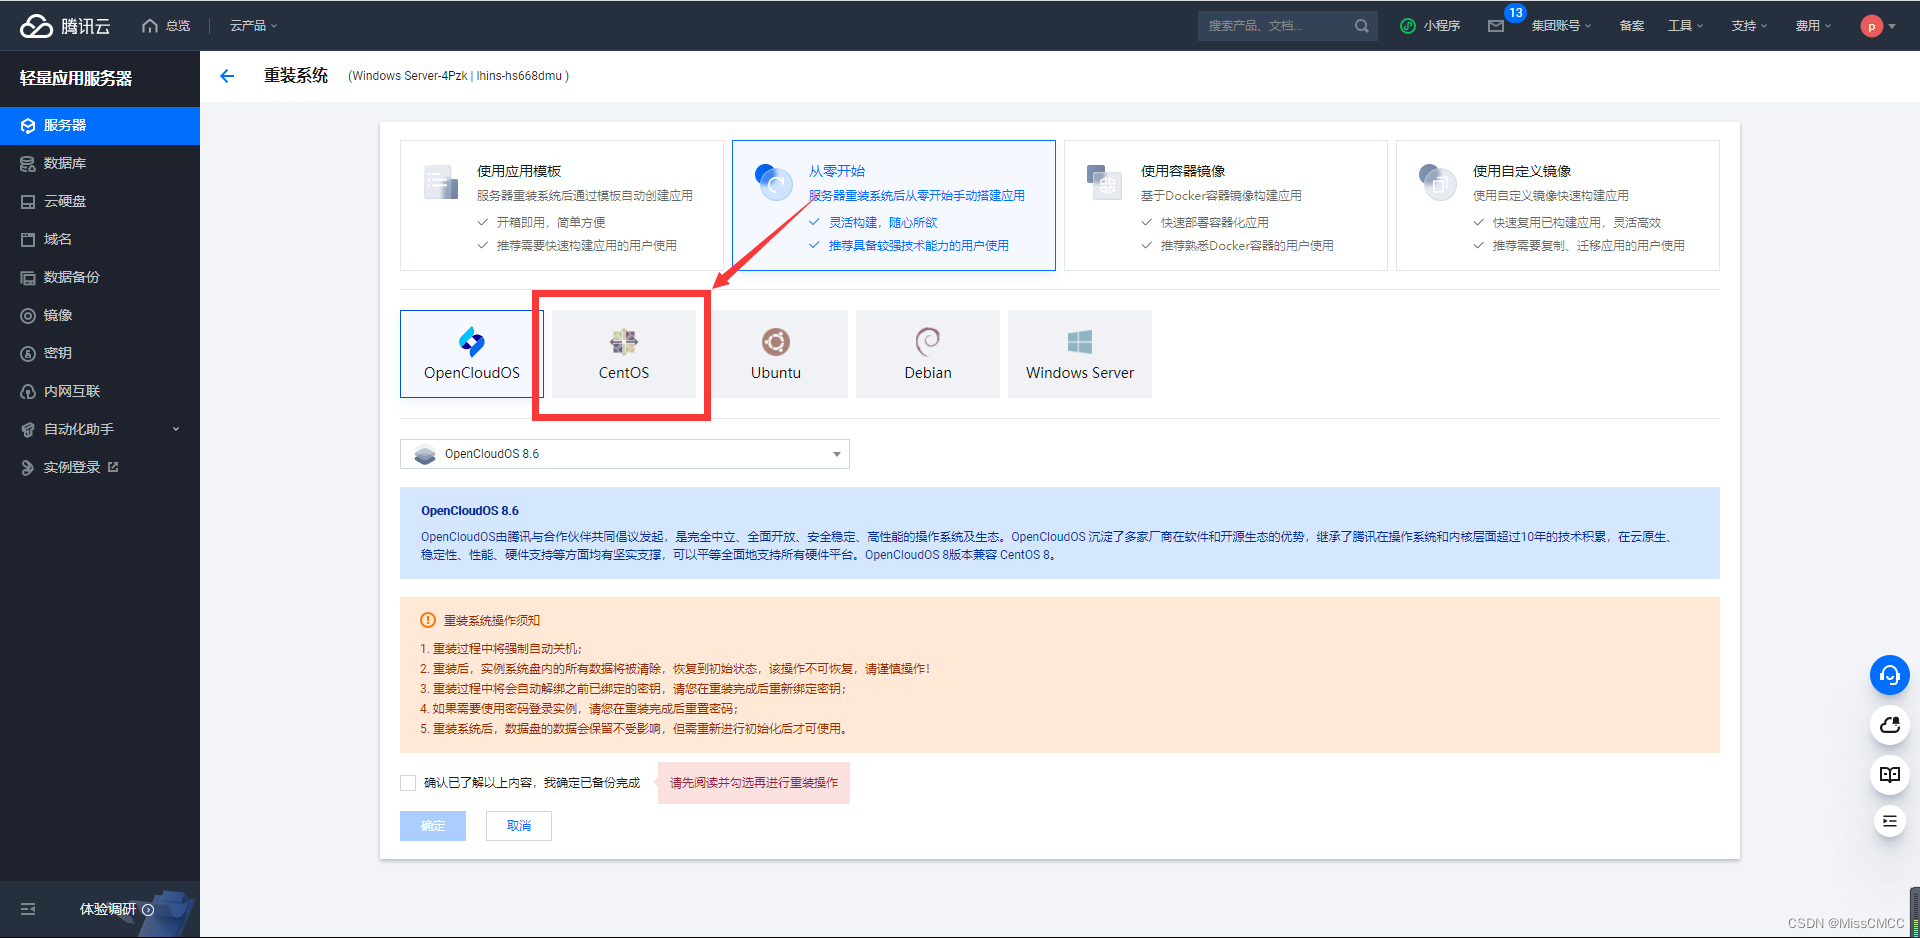
Task: Open the 镜像 sidebar item
Action: tap(100, 316)
